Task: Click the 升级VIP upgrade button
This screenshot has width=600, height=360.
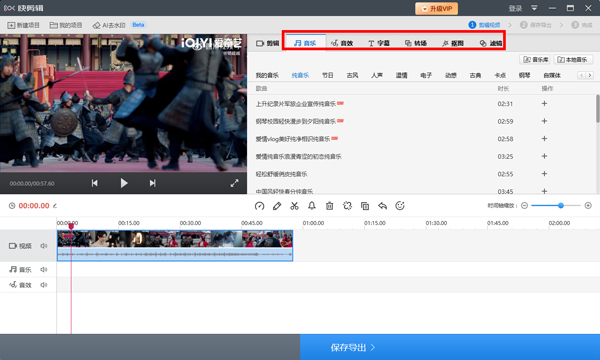Action: (437, 8)
